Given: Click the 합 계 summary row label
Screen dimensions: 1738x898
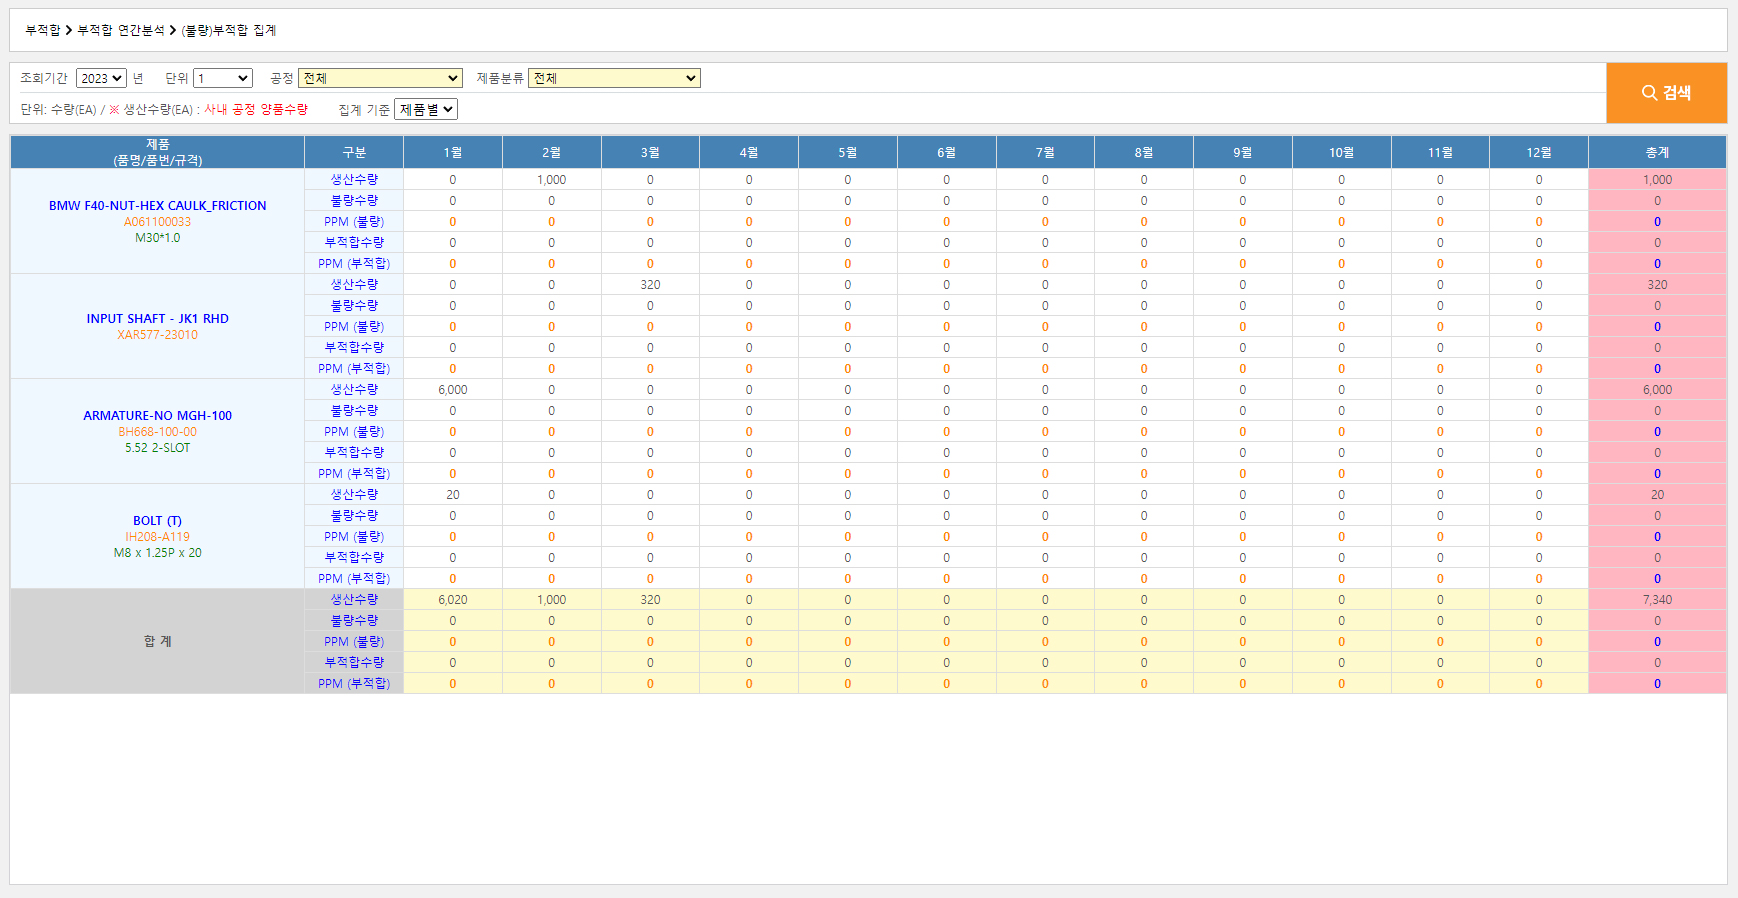Looking at the screenshot, I should click(x=158, y=641).
